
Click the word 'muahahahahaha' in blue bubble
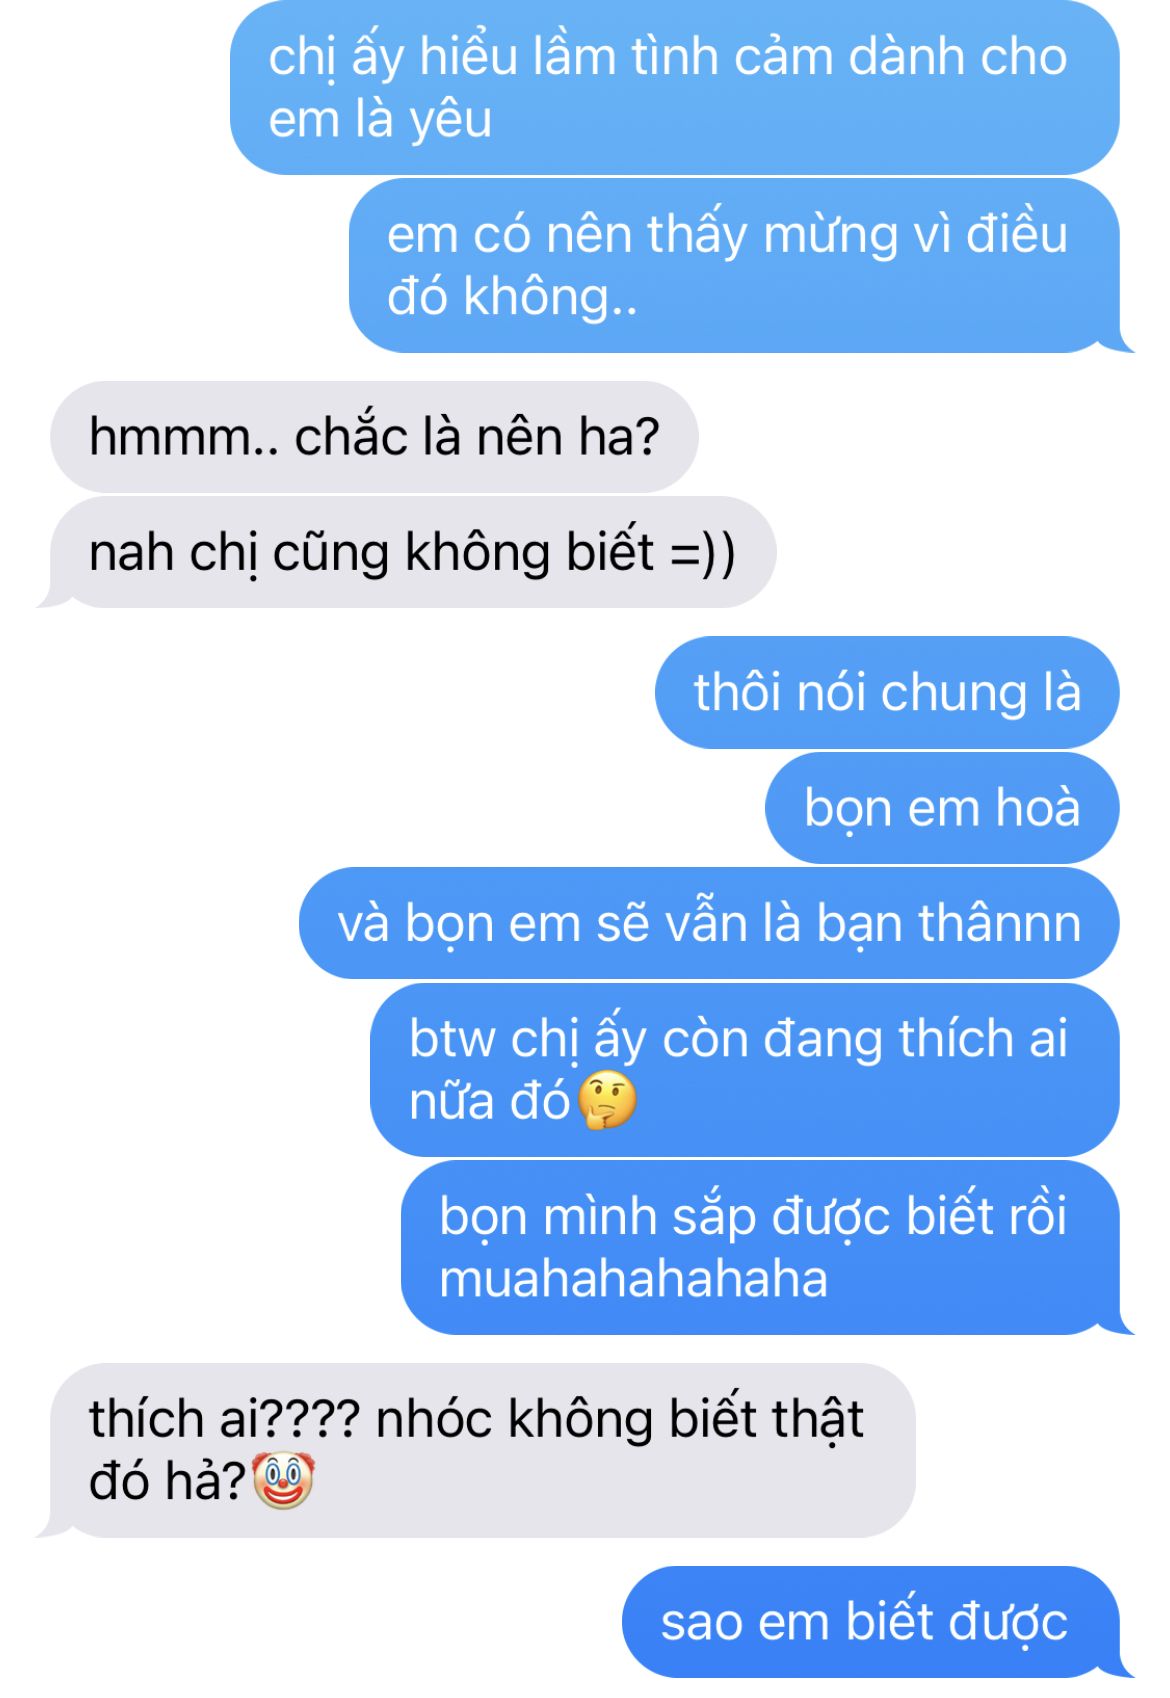pos(634,1279)
